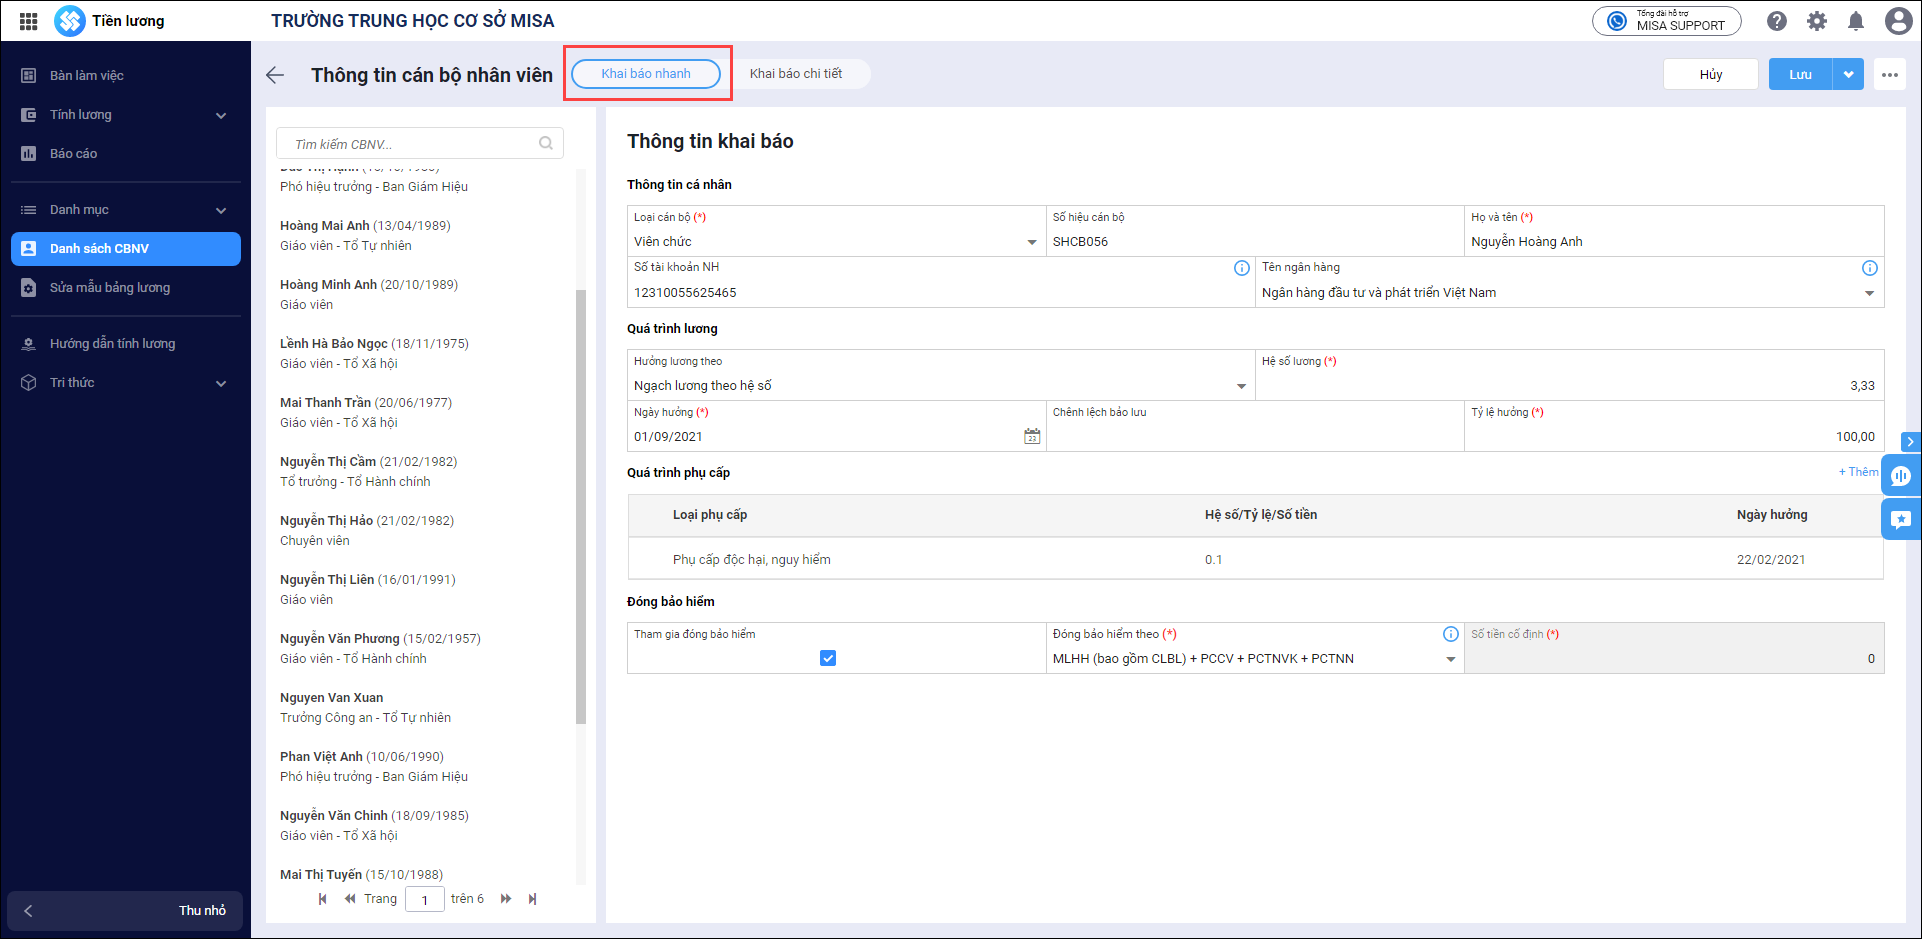Click the + Thêm allowance link
The image size is (1922, 939).
point(1858,472)
